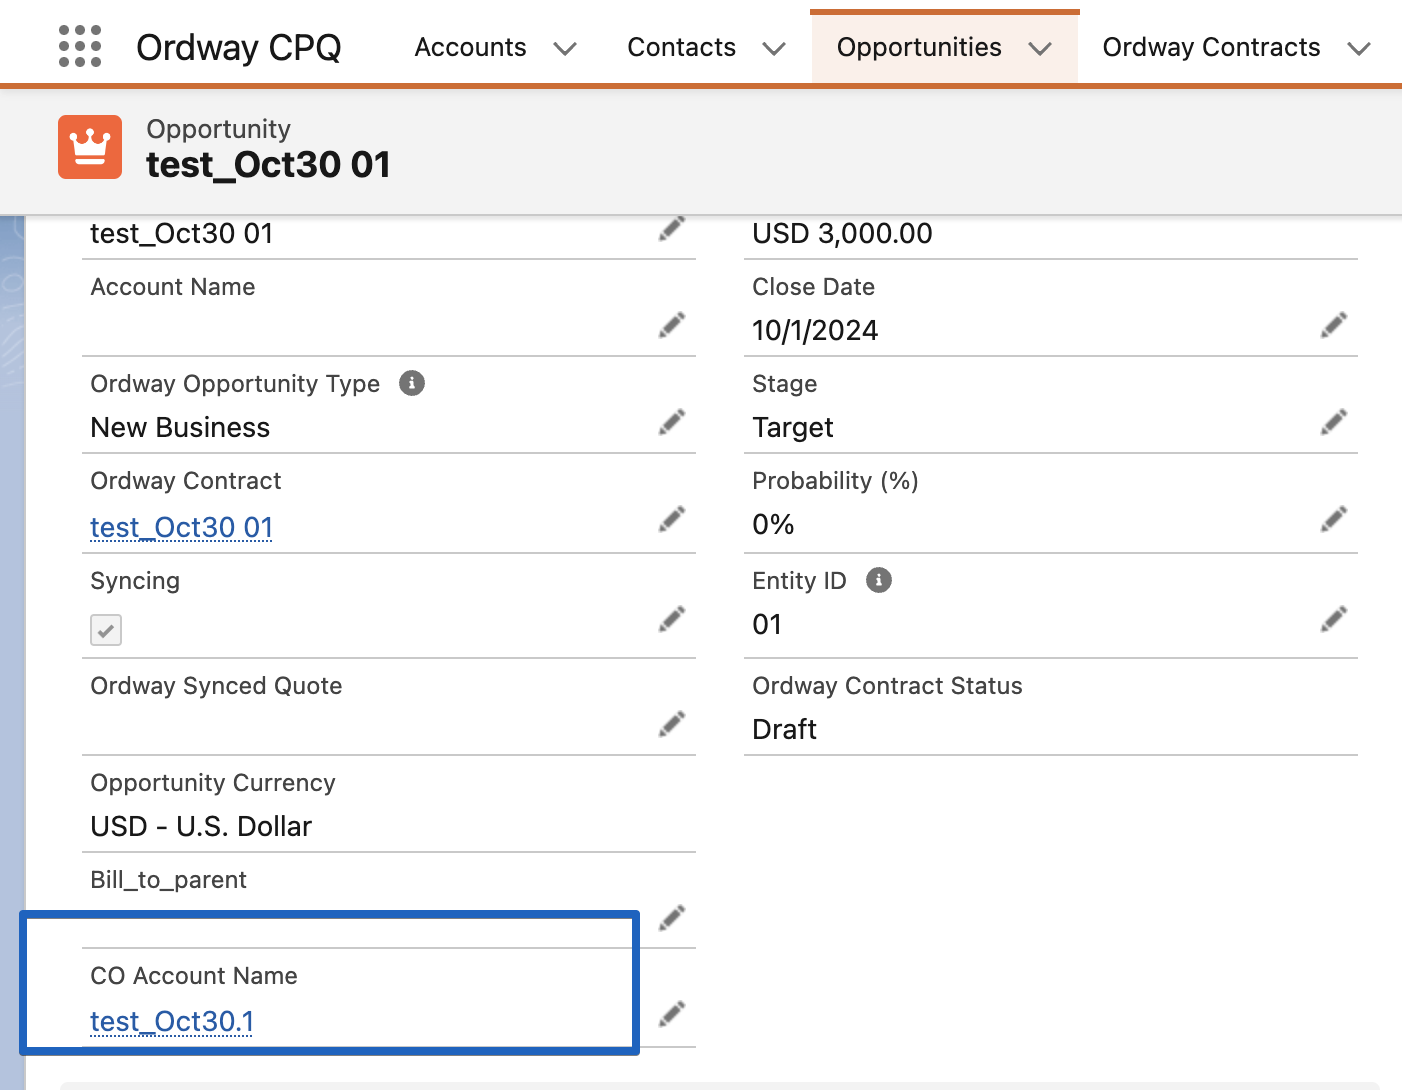Select Ordway Contract Status value Draft
Viewport: 1402px width, 1090px height.
784,729
